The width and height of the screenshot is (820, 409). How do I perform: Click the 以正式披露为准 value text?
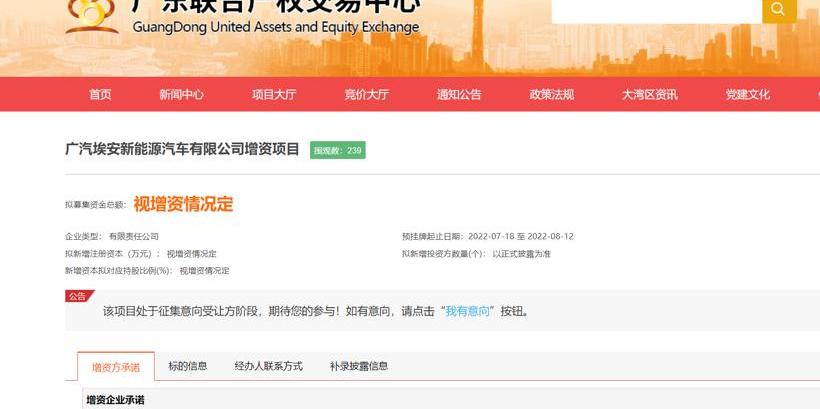[x=521, y=254]
